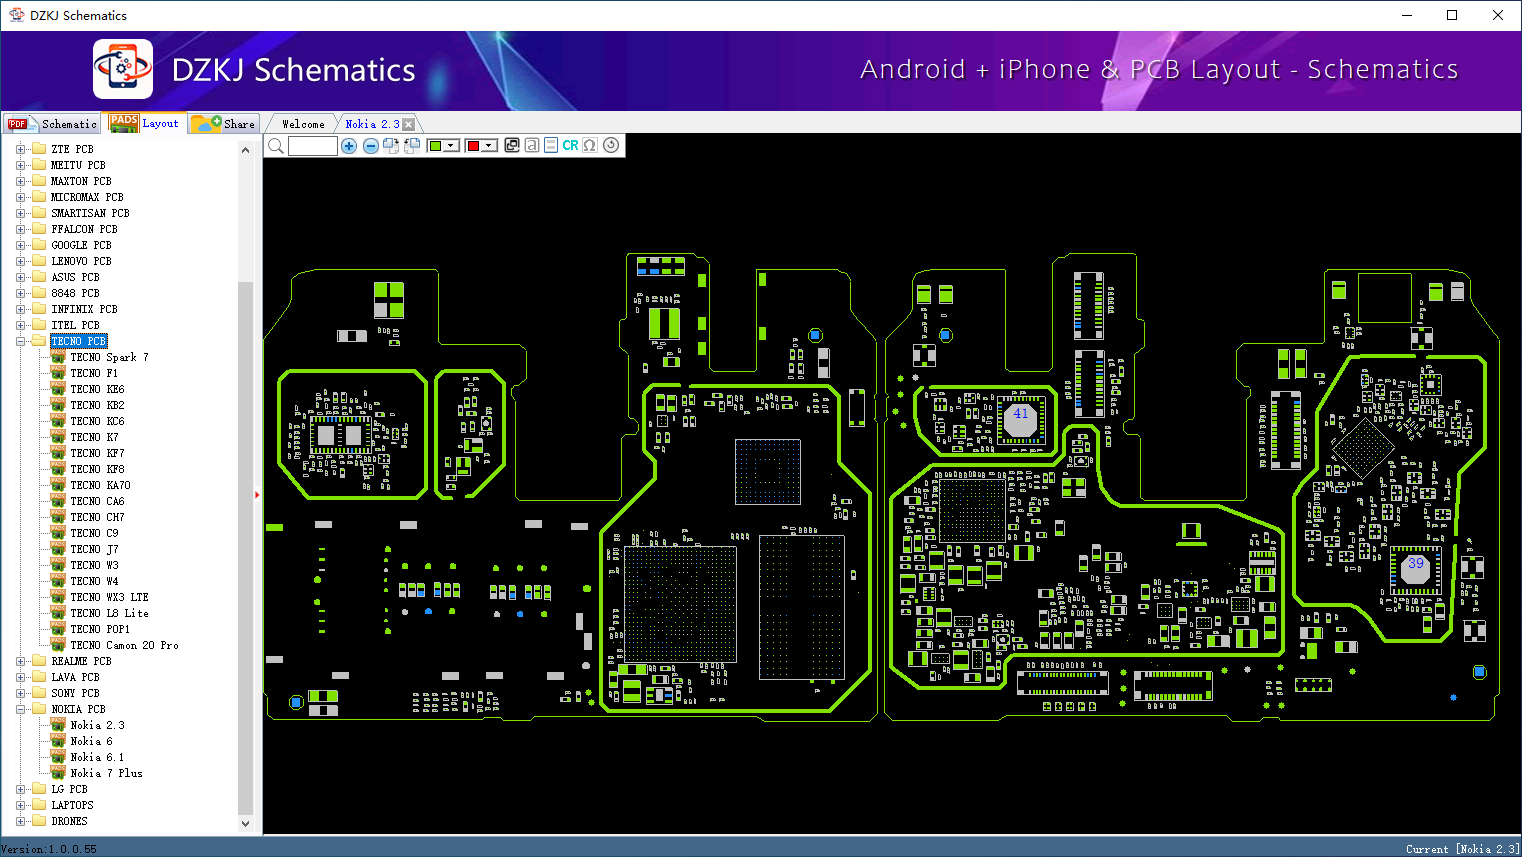
Task: Click the 'Current [Nokia 2.3]' status text
Action: coord(1463,849)
